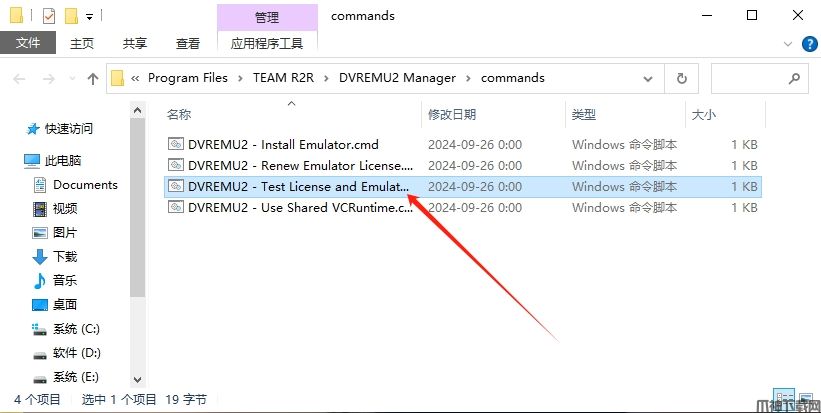Select 此电脑 in navigation pane
The image size is (821, 413).
pyautogui.click(x=52, y=161)
